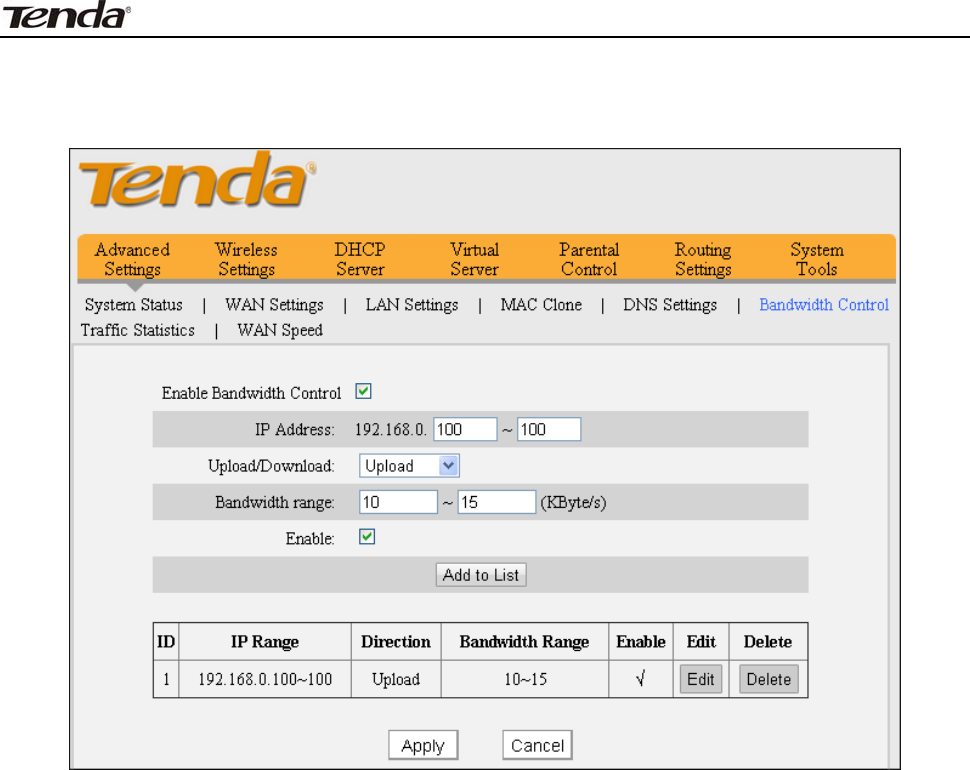The width and height of the screenshot is (970, 770).
Task: Click the Direction column header
Action: (396, 642)
